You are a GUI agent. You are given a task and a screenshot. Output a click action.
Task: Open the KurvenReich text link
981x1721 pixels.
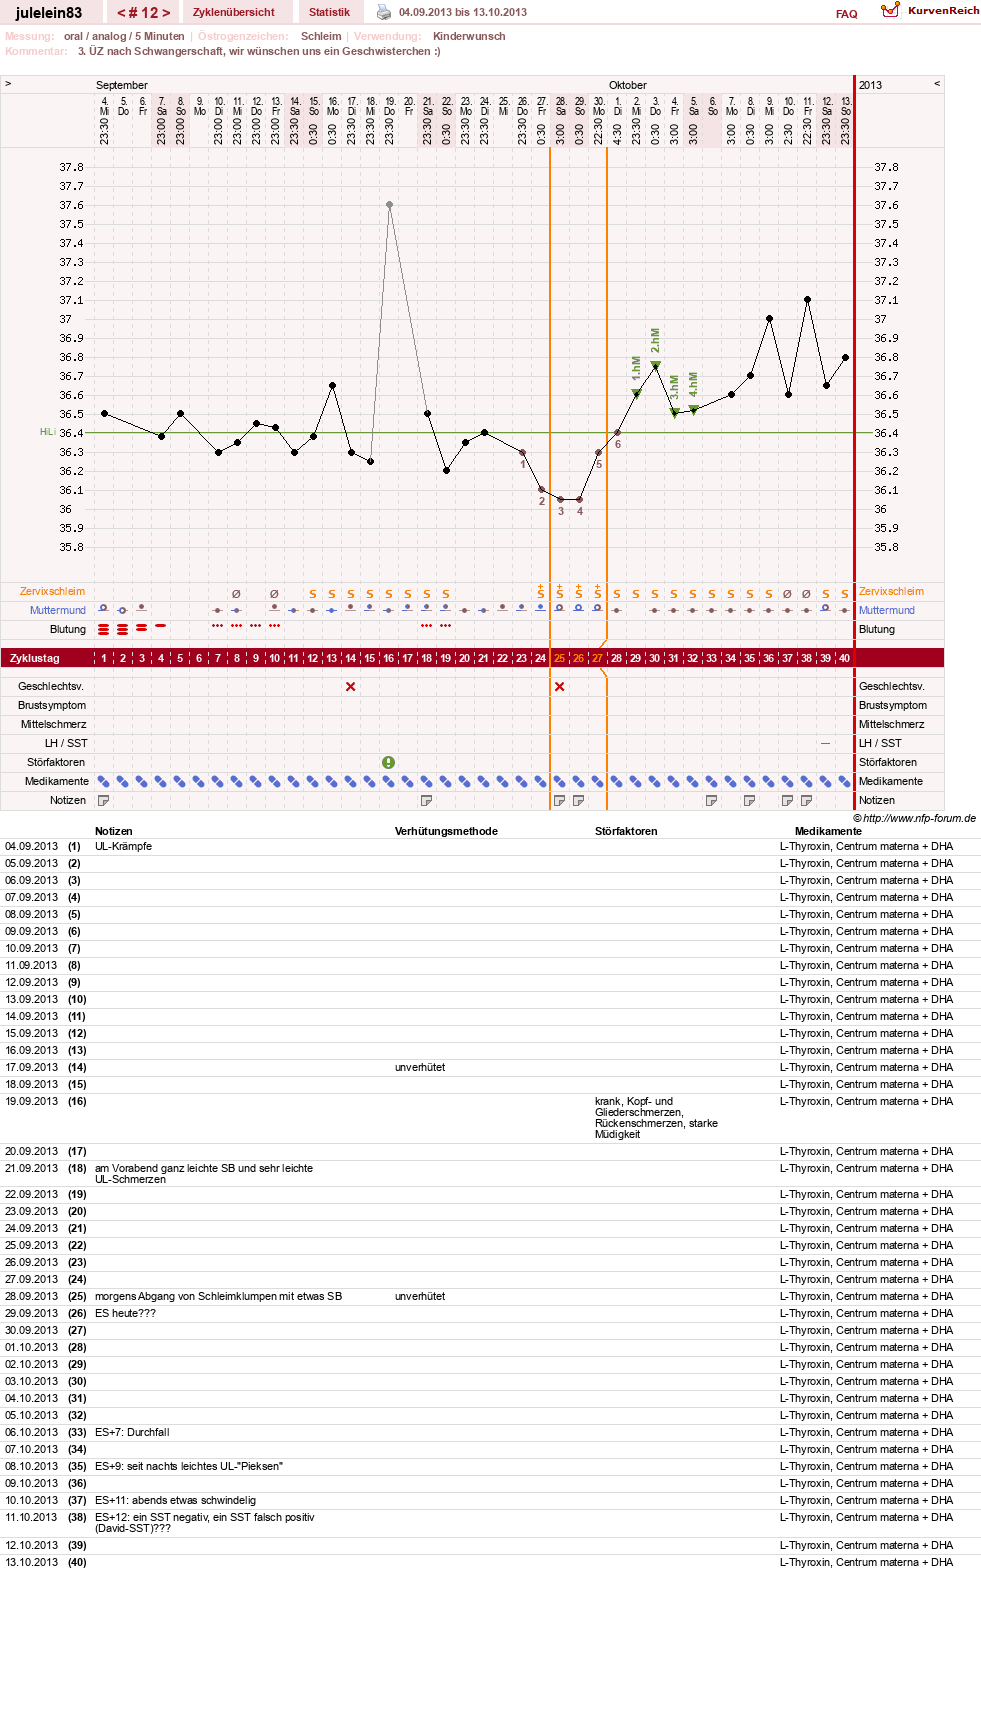point(944,10)
